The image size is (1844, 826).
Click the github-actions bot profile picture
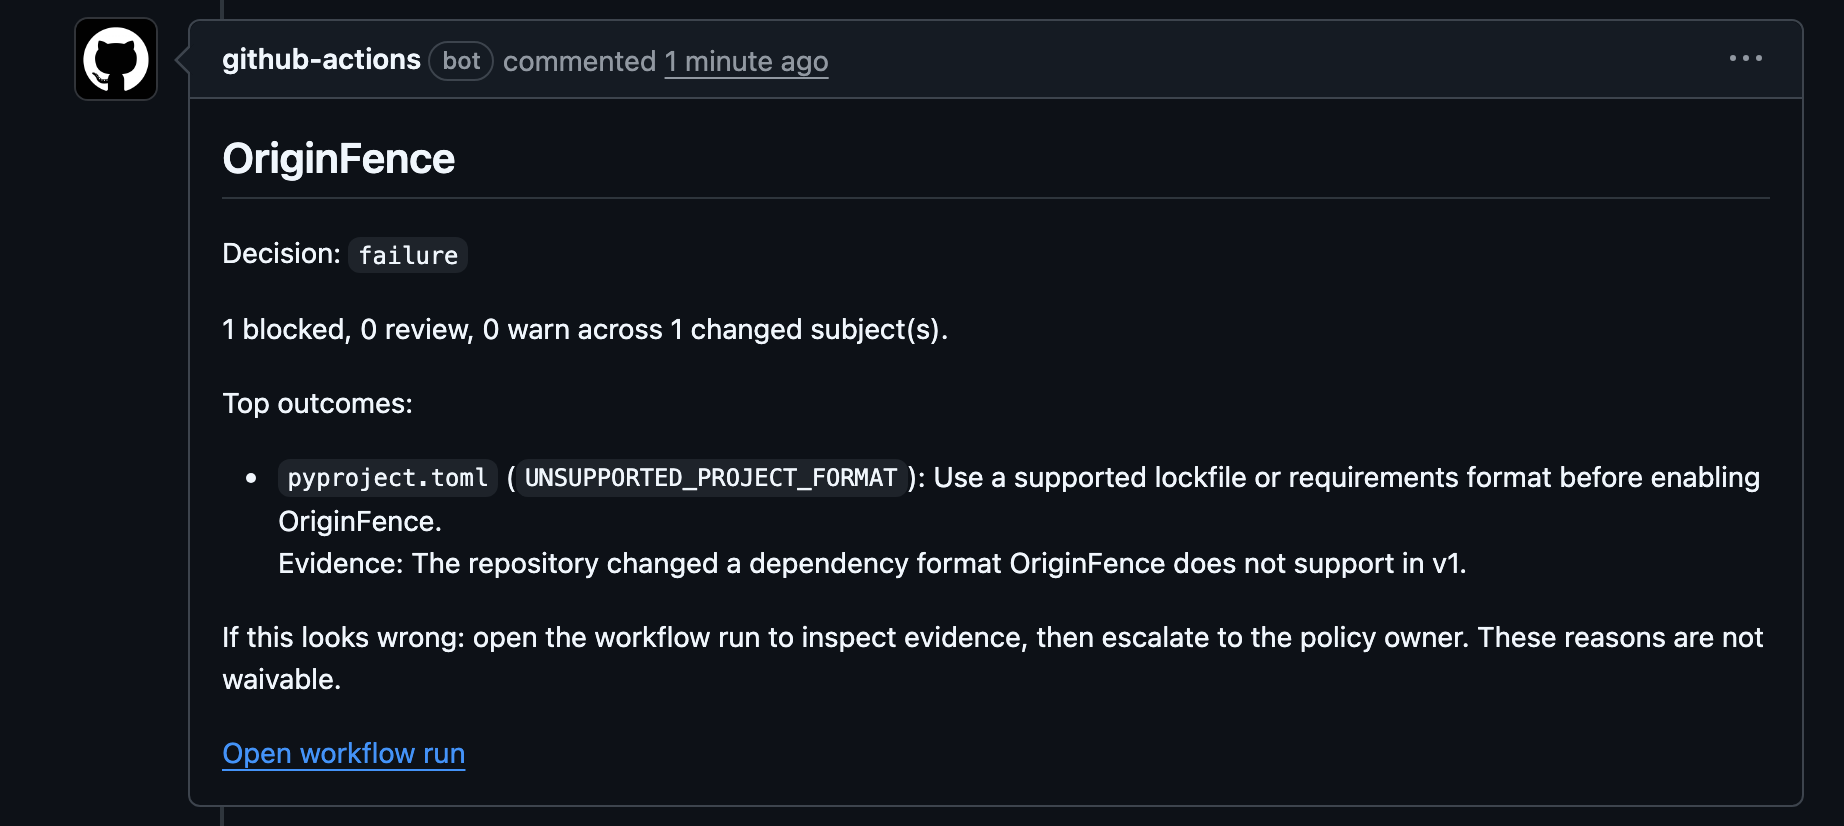click(114, 59)
